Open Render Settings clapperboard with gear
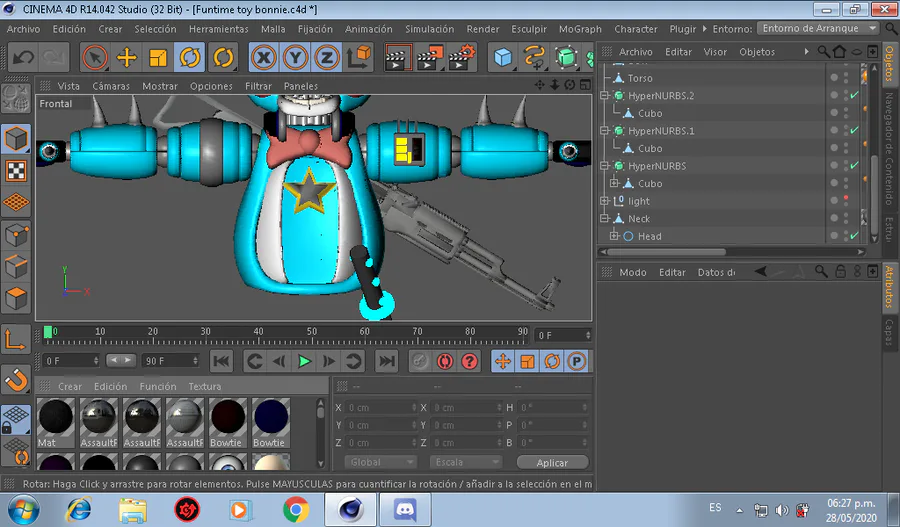The width and height of the screenshot is (900, 527). 462,57
